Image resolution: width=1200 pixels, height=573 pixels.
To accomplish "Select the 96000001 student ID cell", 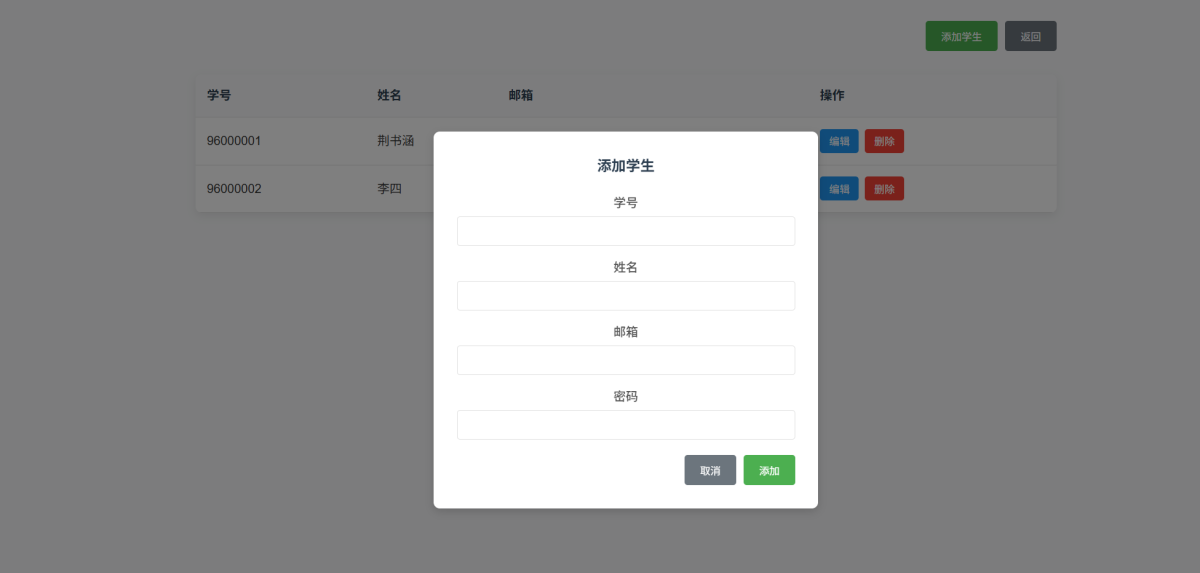I will pos(234,141).
